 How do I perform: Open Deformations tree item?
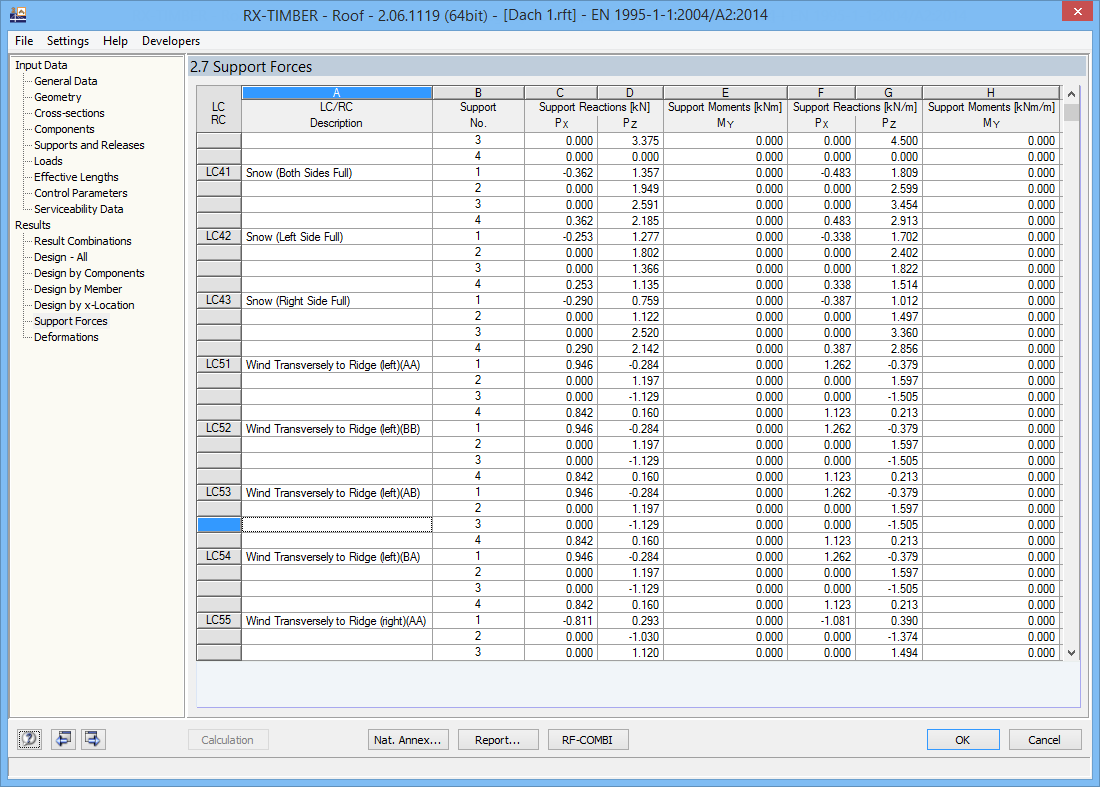(x=66, y=337)
